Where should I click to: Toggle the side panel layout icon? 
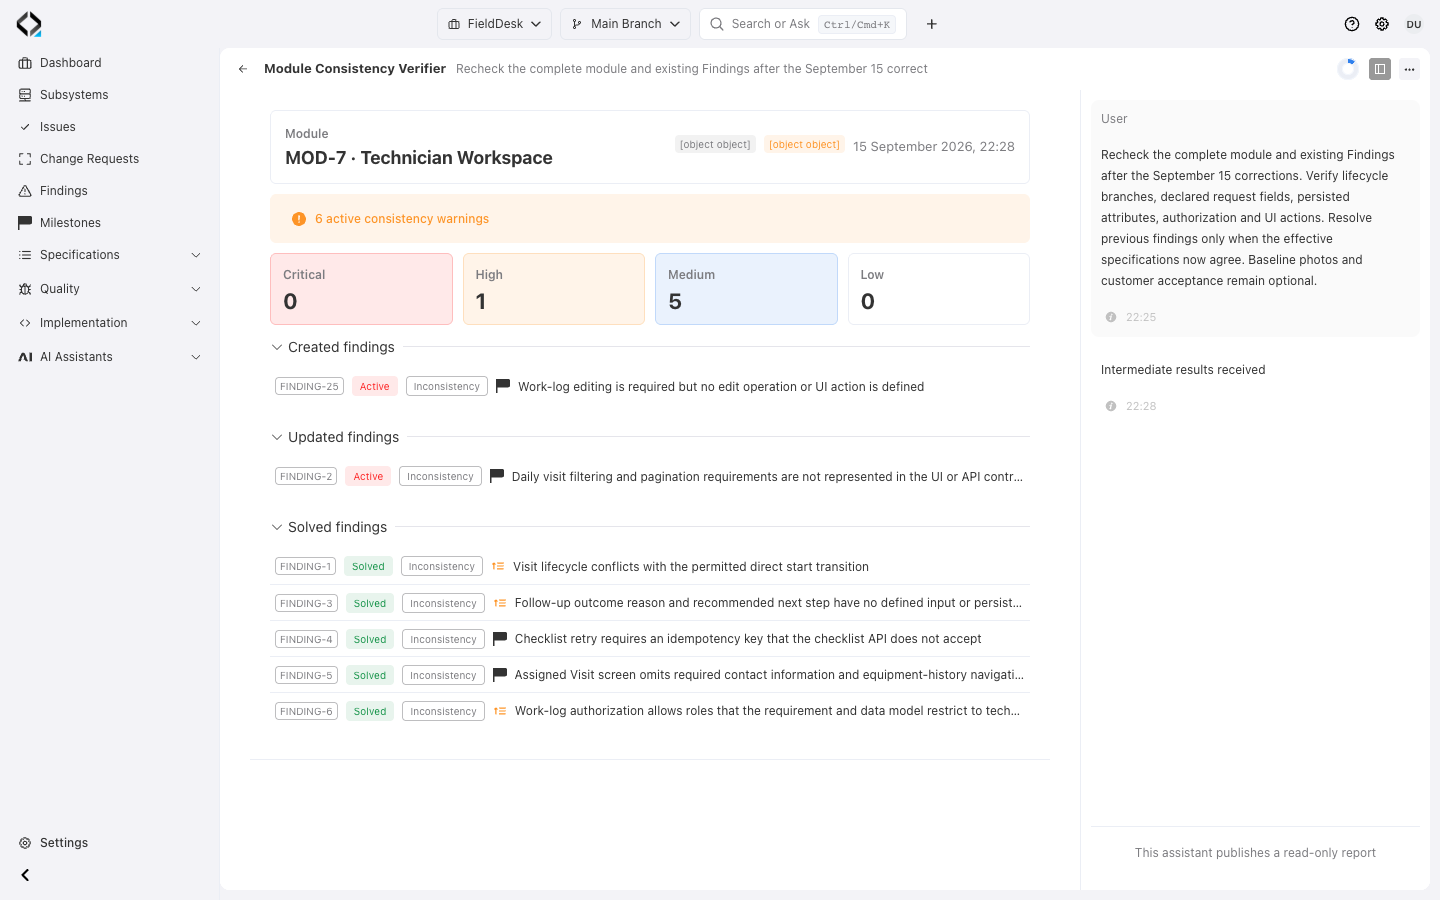point(1380,69)
